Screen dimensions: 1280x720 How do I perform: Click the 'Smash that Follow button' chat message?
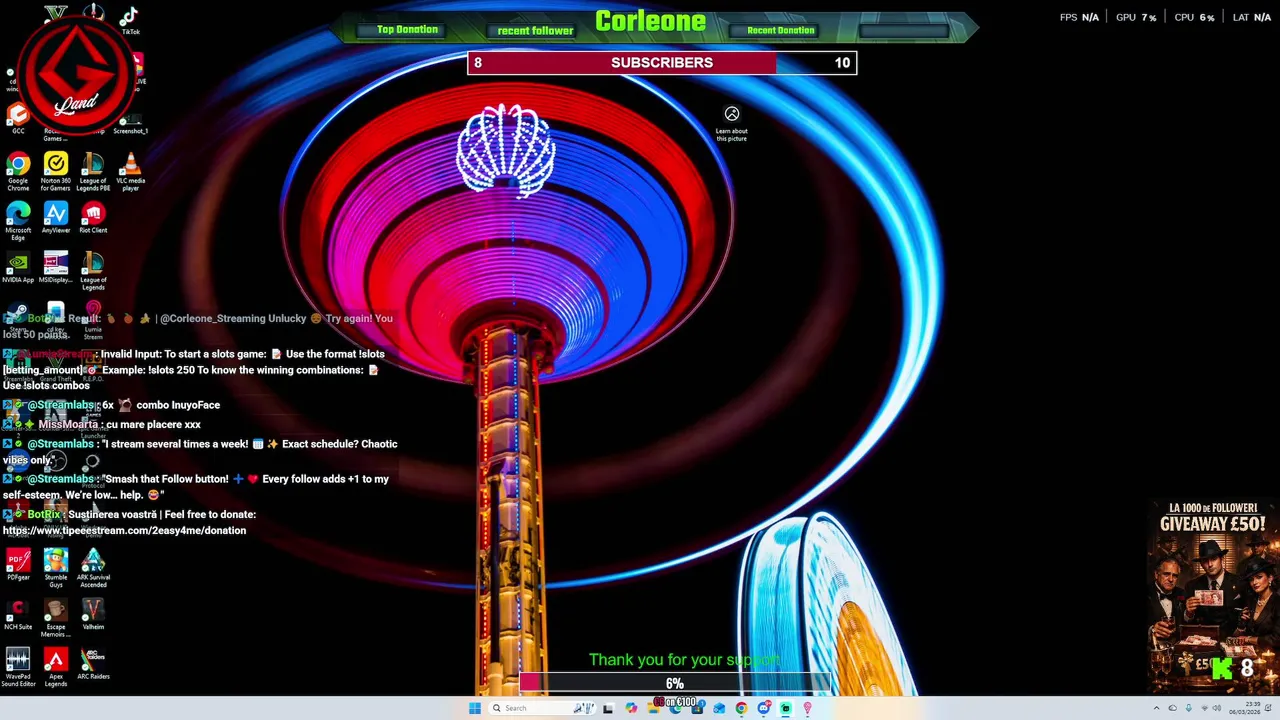click(x=195, y=487)
